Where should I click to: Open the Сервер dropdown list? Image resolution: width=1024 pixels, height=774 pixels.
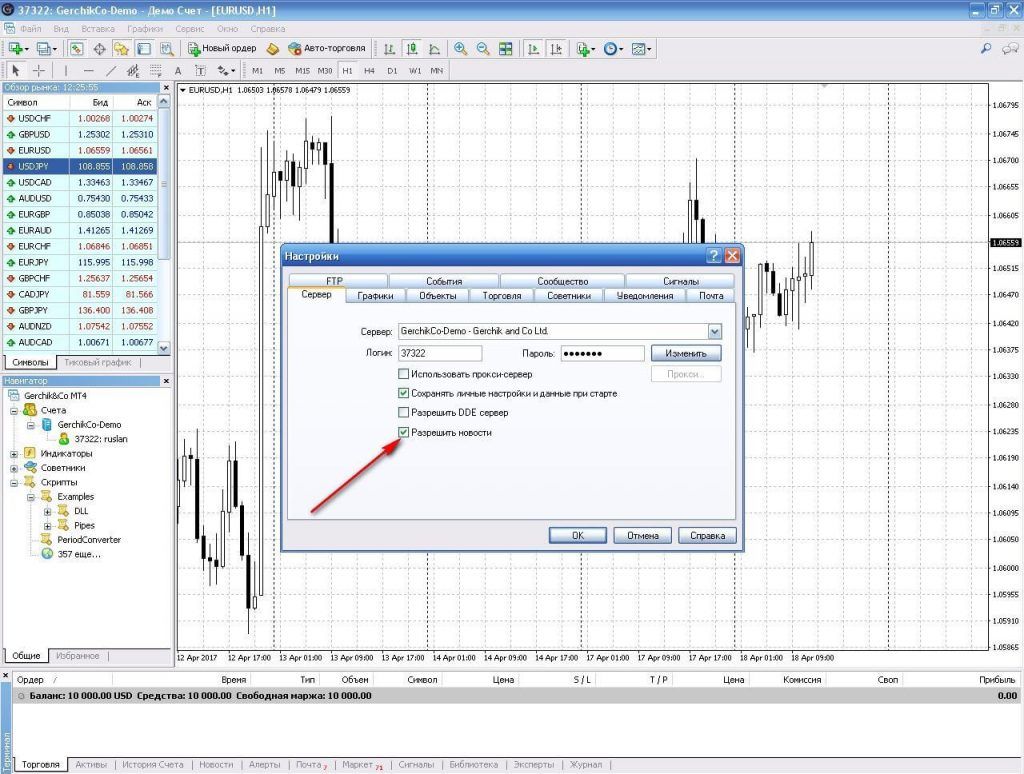pos(714,331)
